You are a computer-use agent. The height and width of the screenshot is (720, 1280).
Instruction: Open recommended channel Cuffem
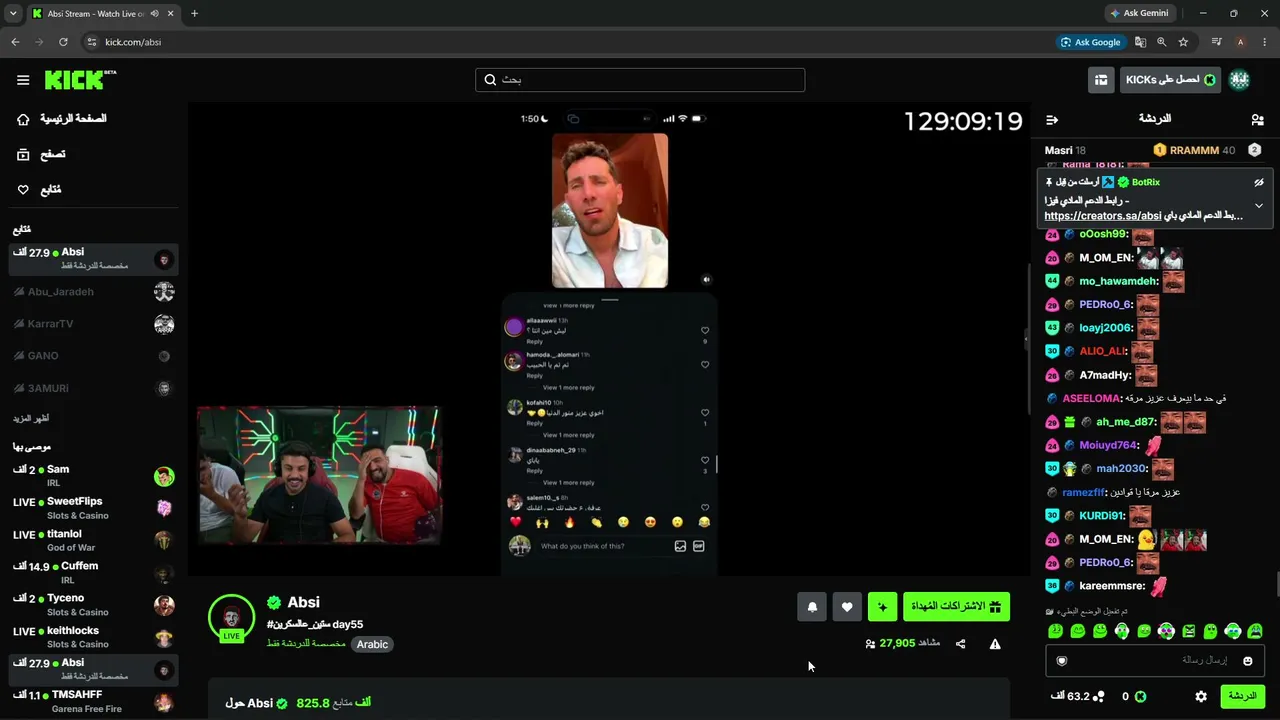[94, 573]
